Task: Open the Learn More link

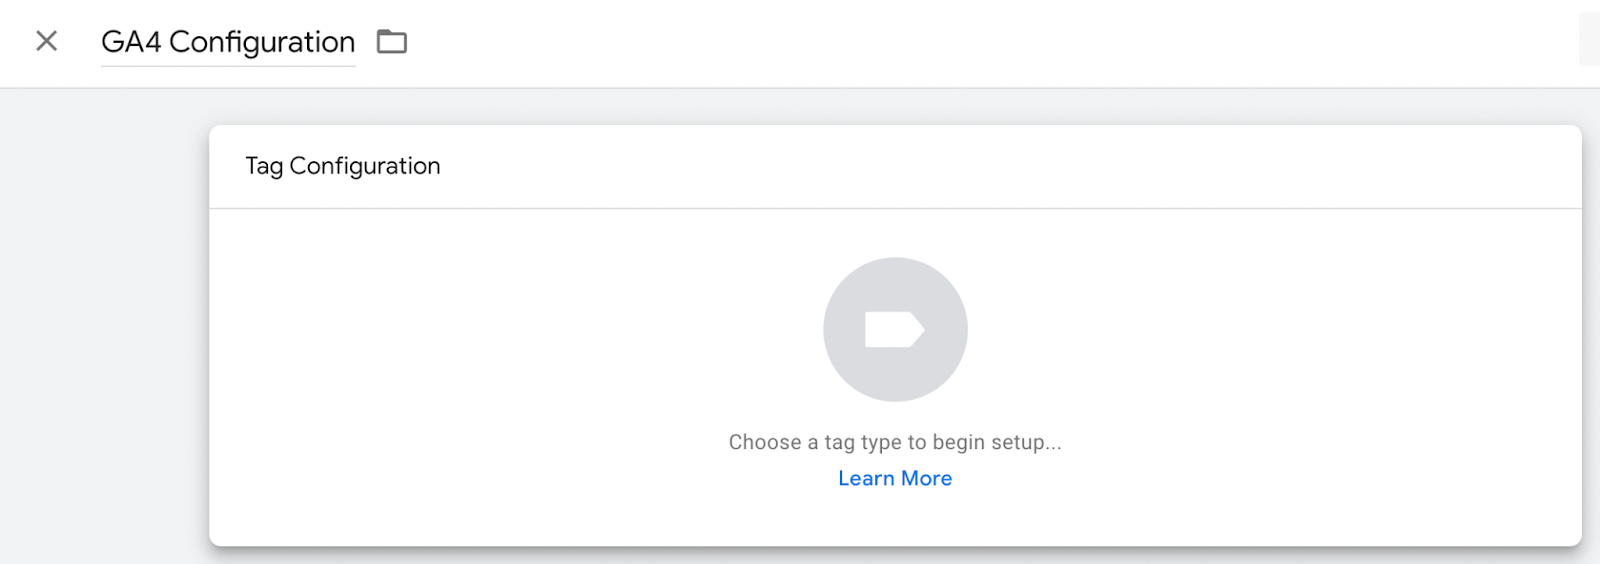Action: [895, 478]
